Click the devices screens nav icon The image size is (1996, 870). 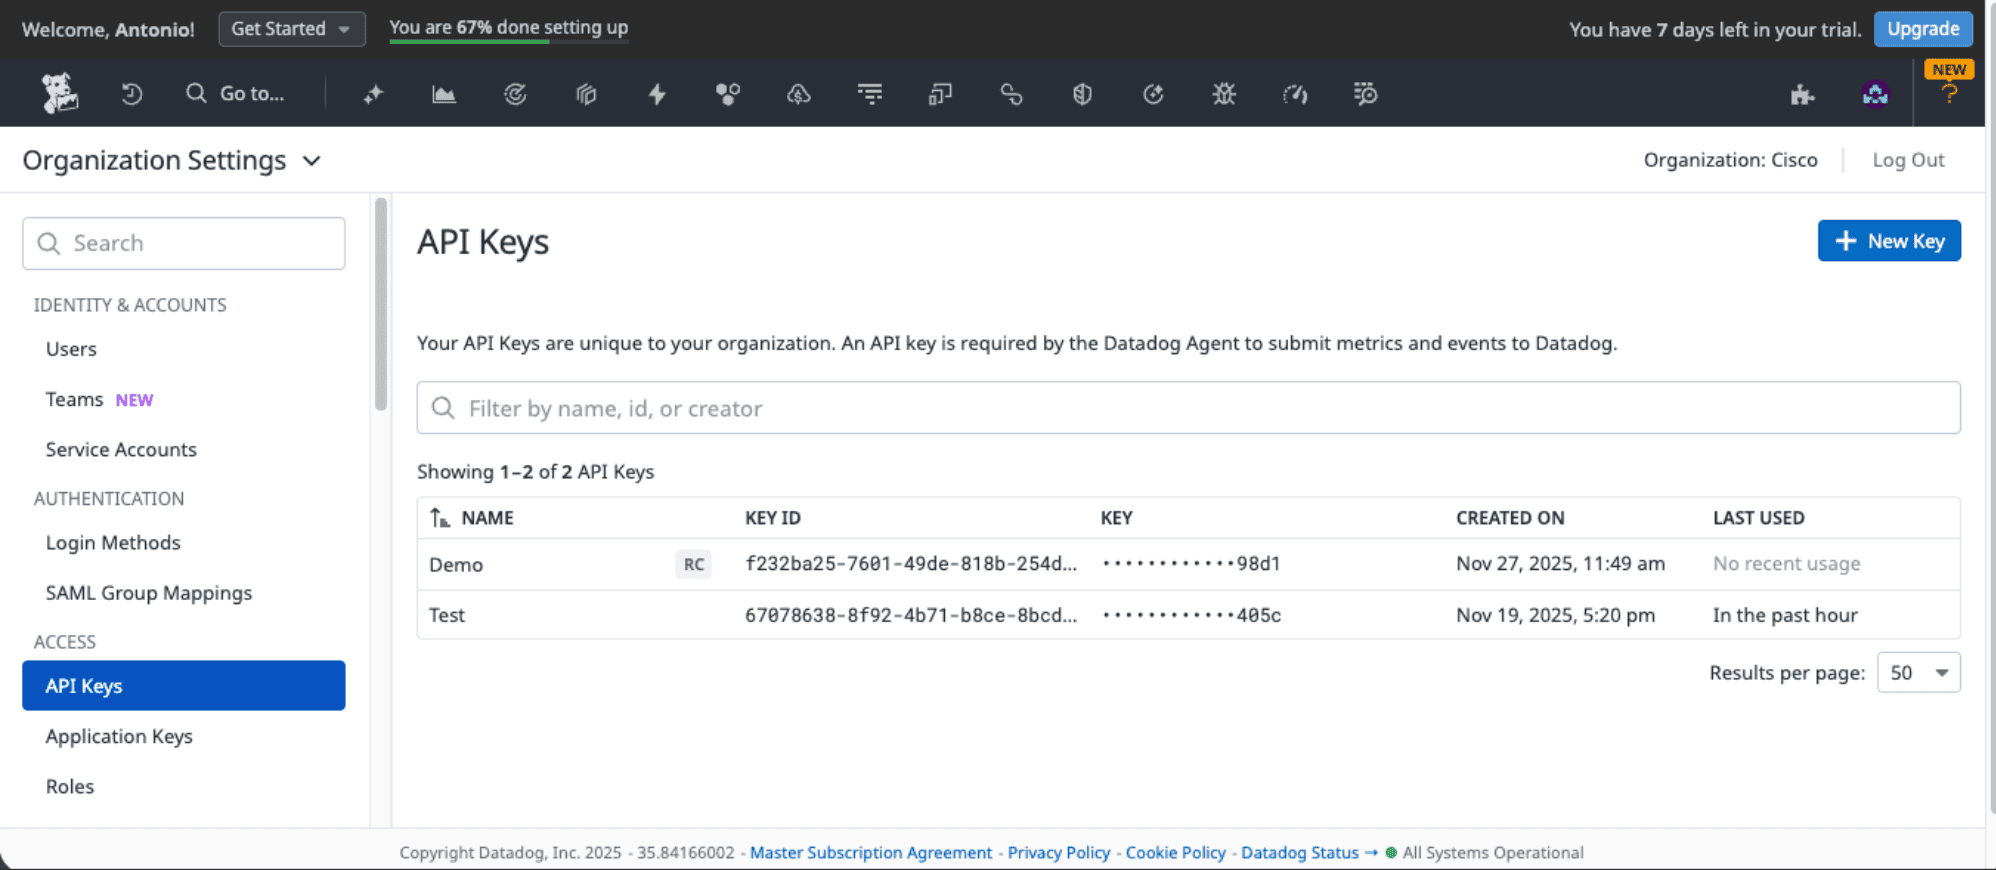(940, 94)
